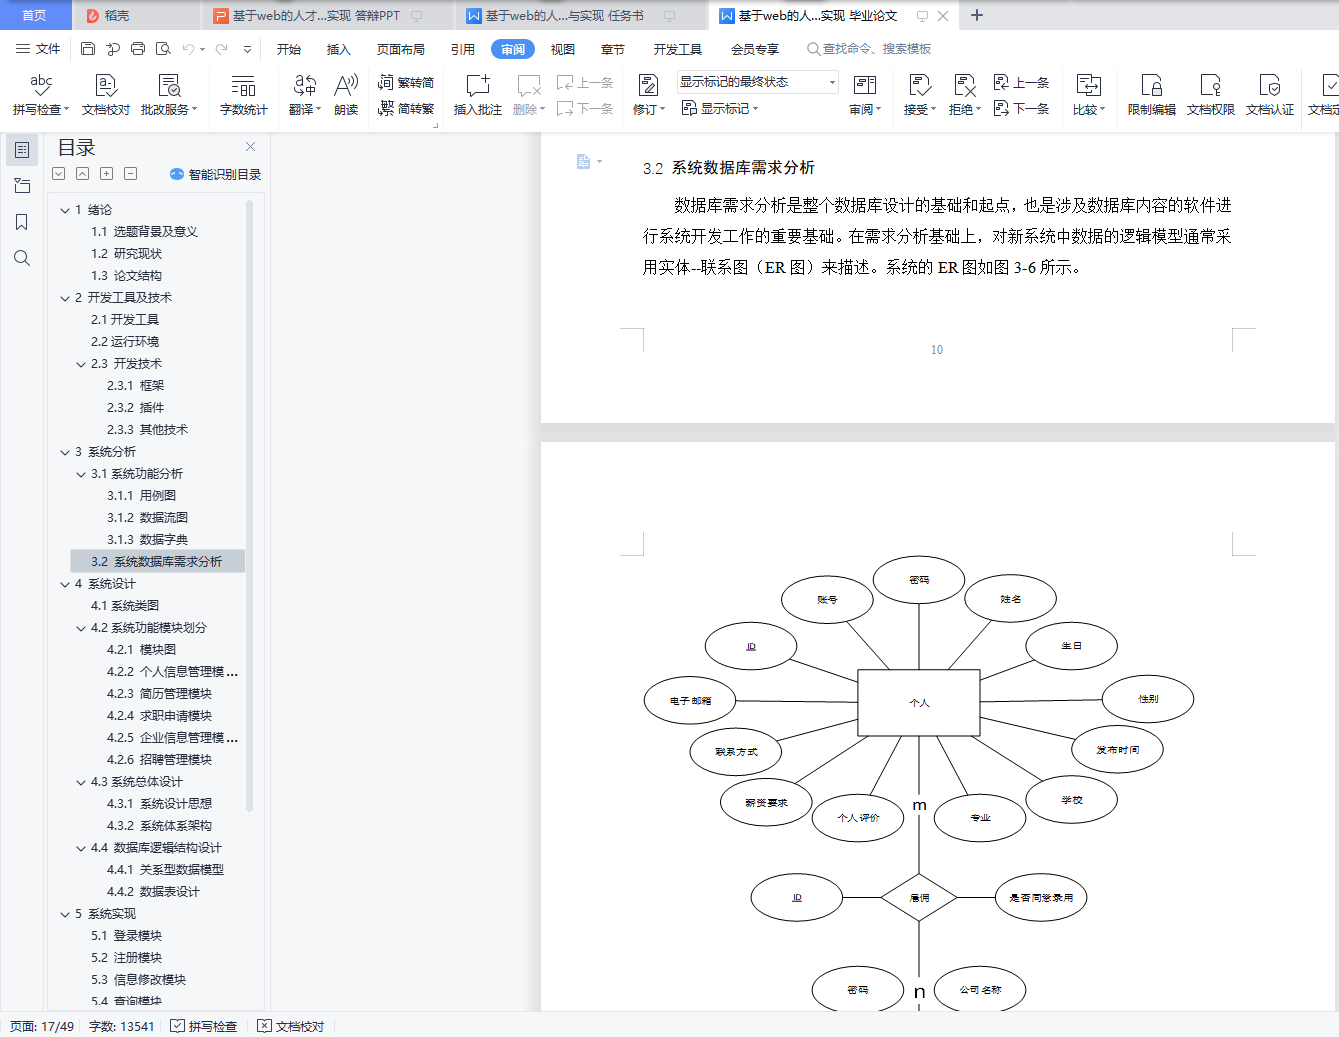Convert traditional to simplified with 繁转简
The height and width of the screenshot is (1037, 1339).
(406, 83)
